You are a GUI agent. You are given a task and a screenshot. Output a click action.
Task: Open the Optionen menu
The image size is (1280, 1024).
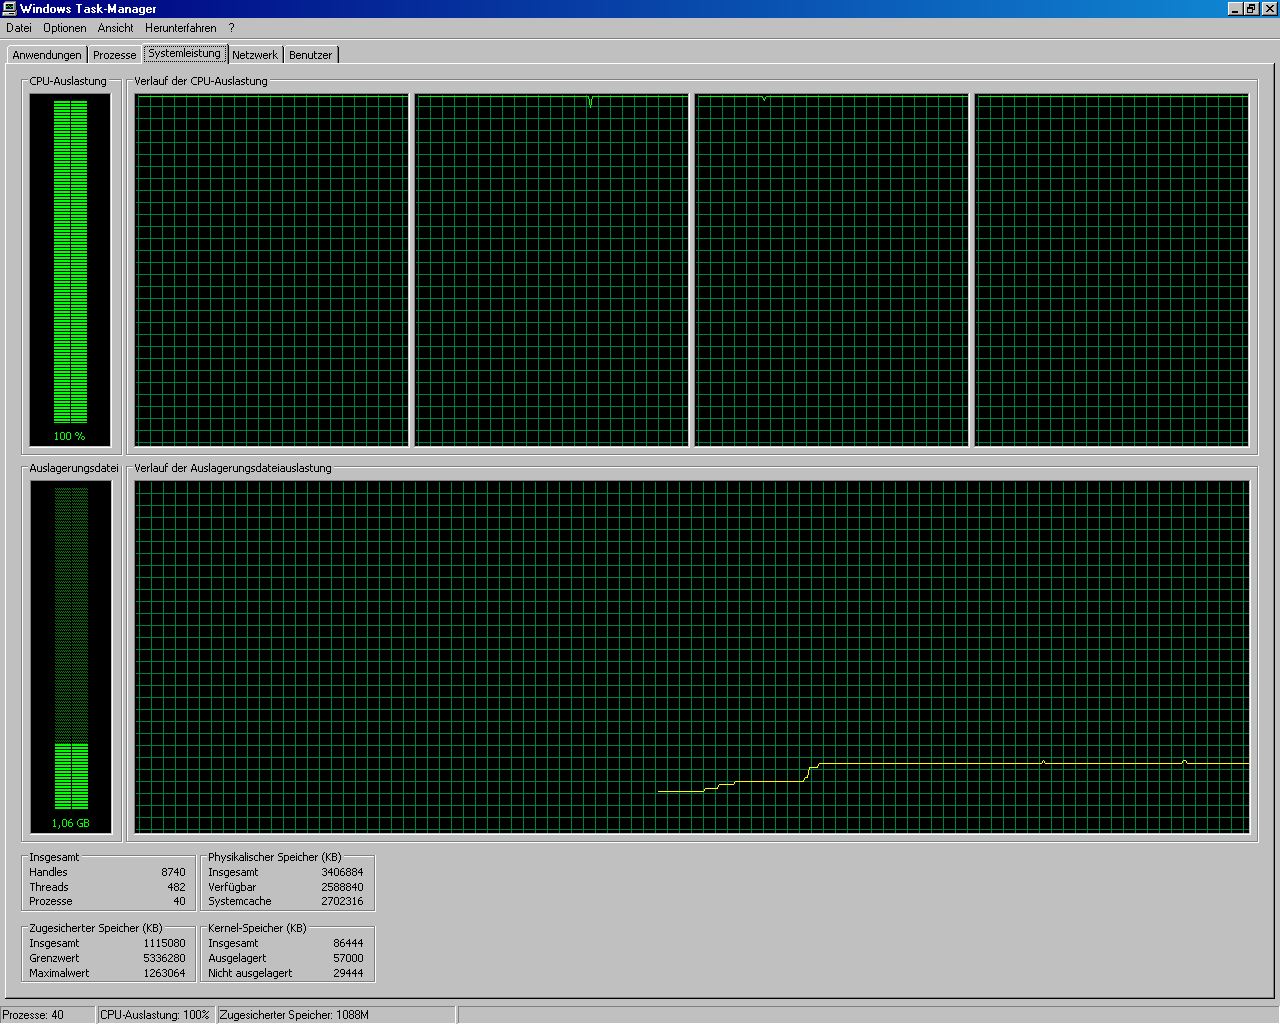(x=64, y=28)
